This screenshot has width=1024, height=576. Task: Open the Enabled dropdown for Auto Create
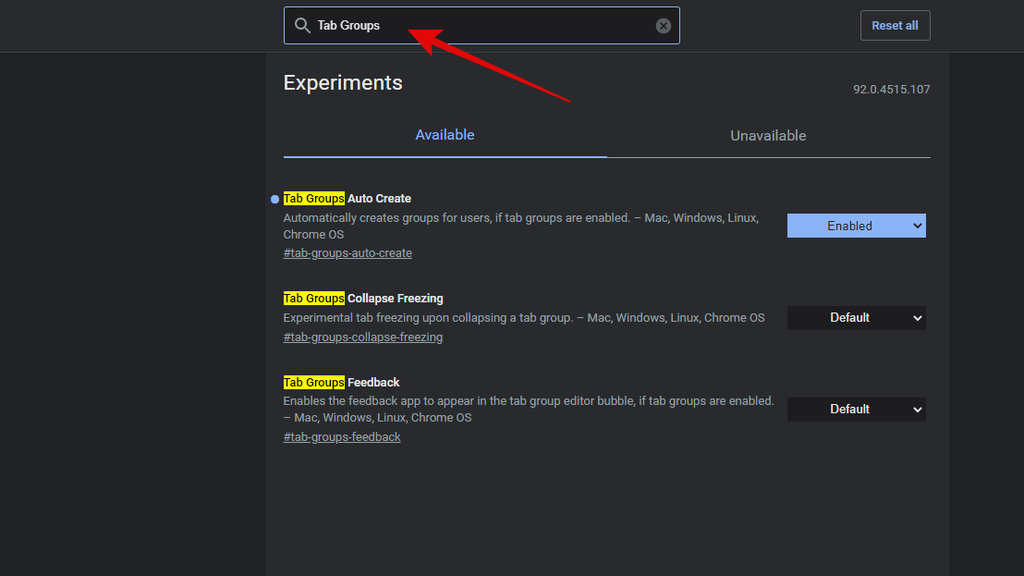coord(856,226)
